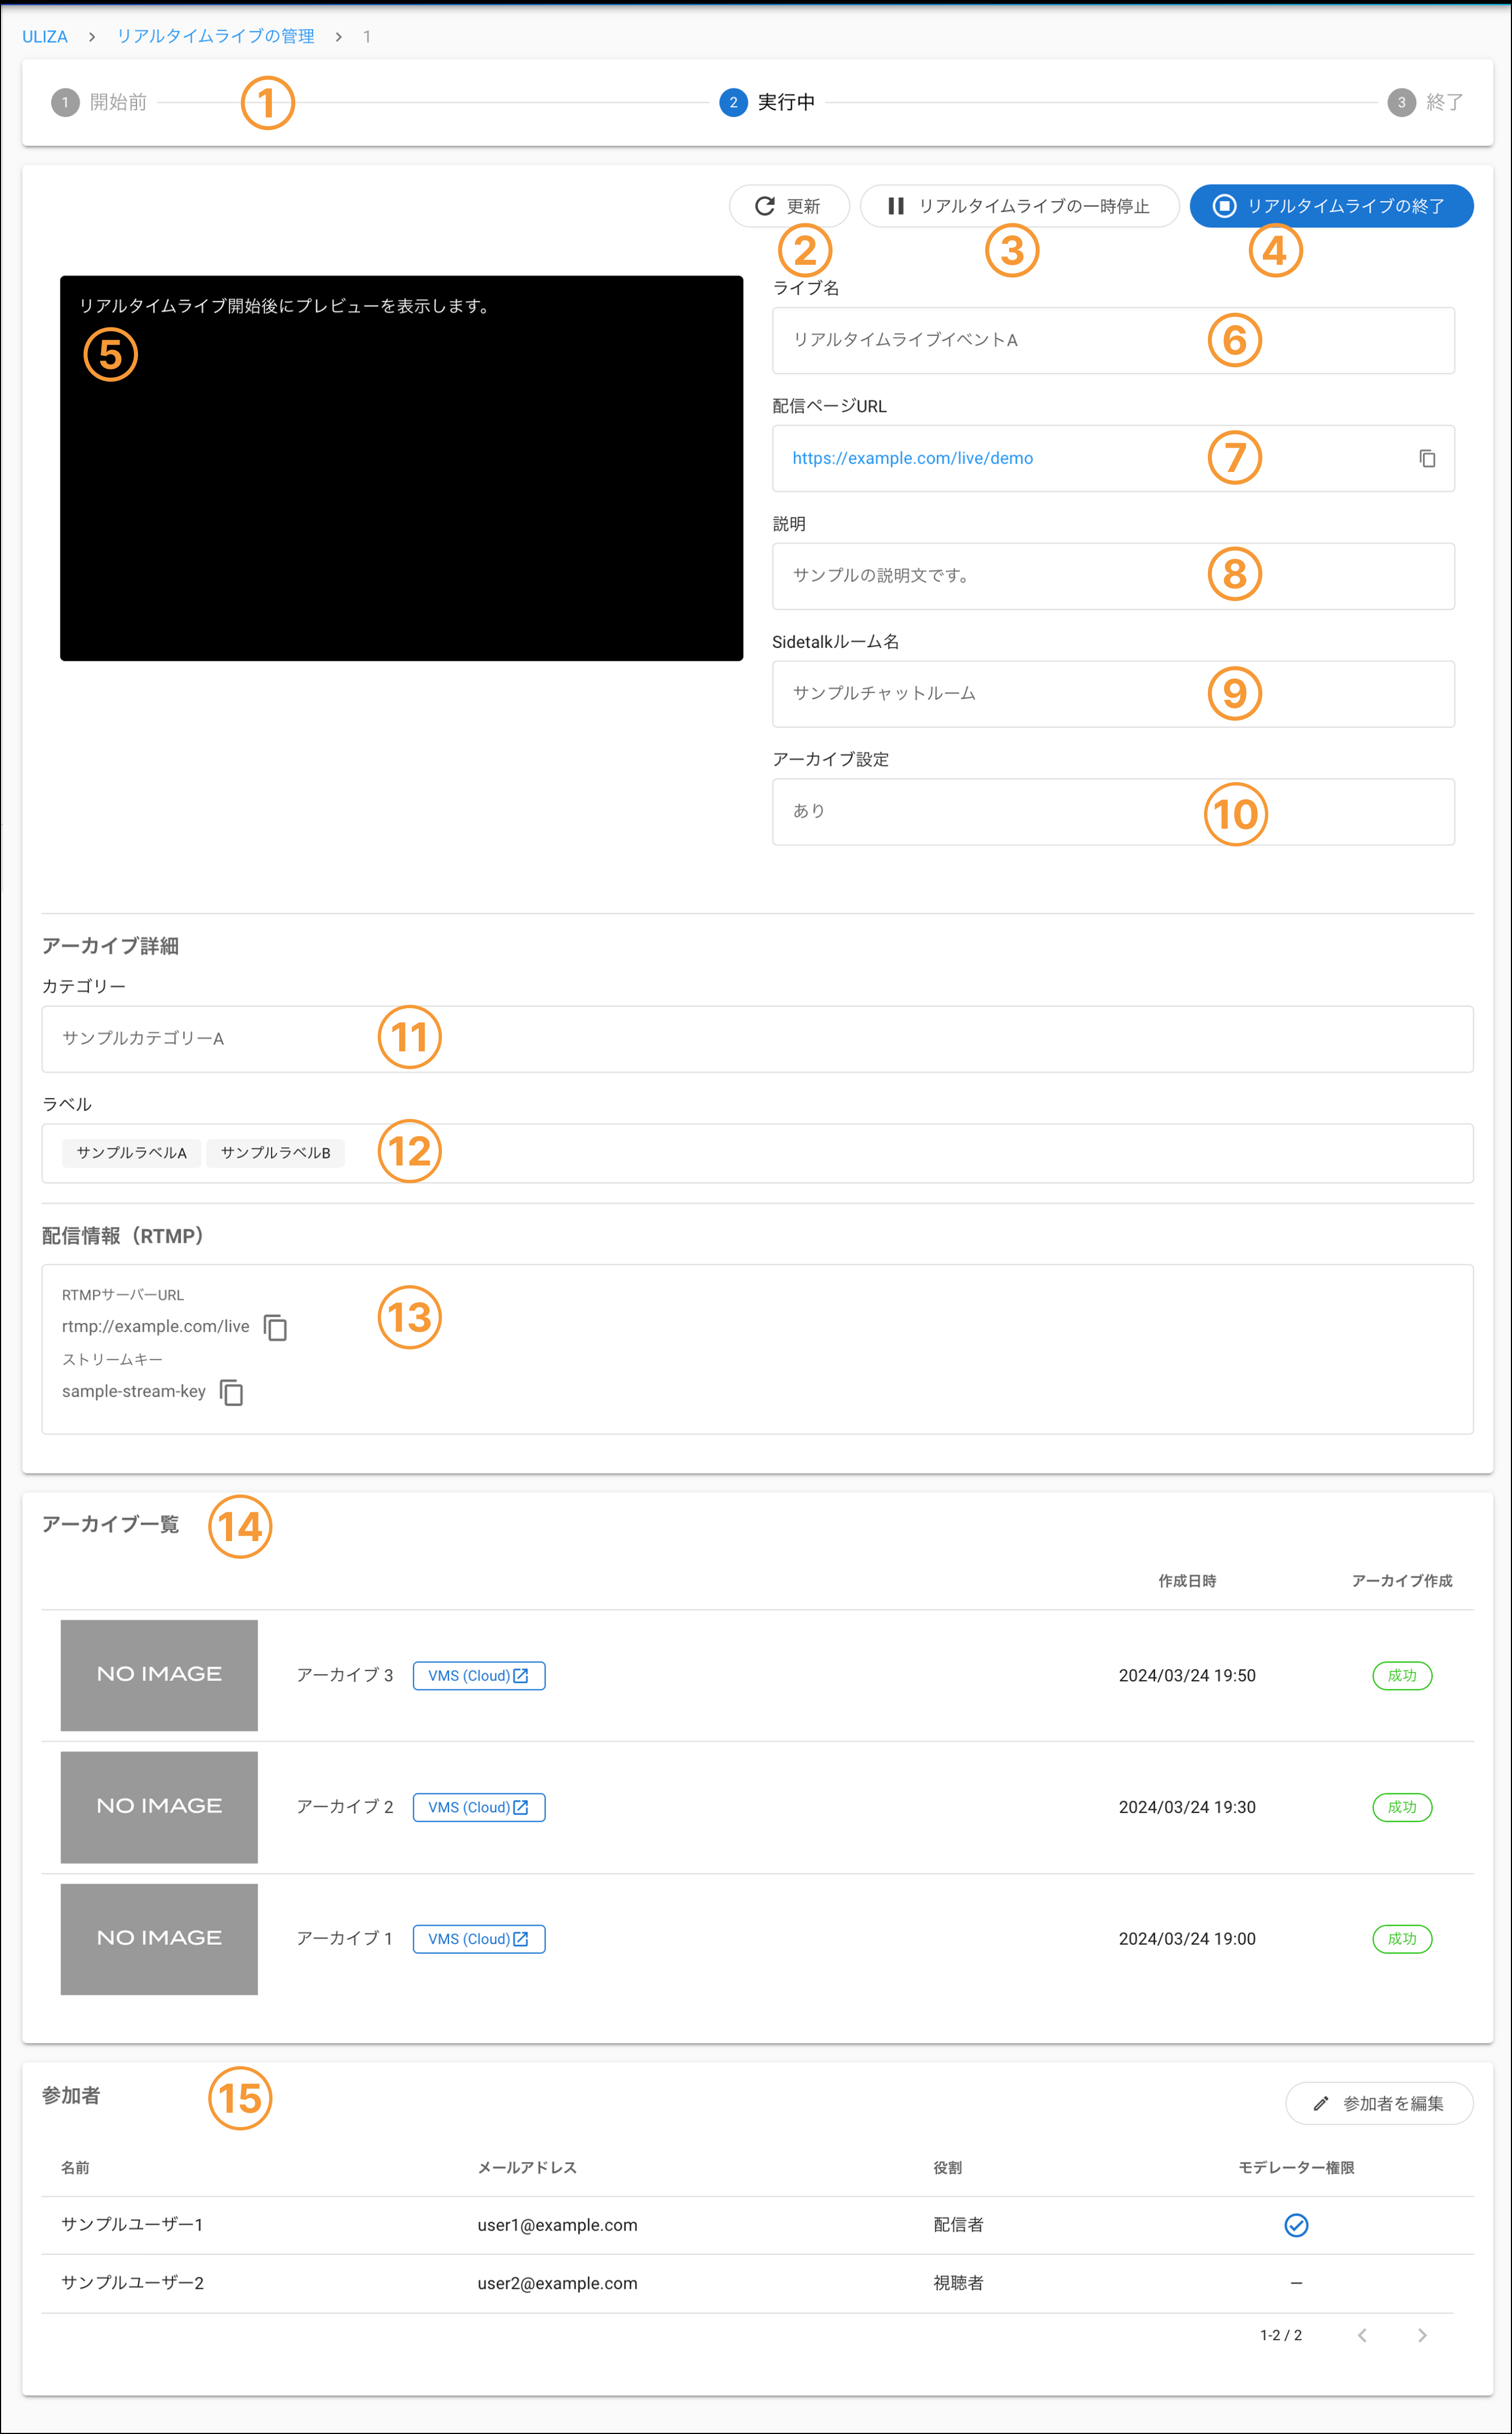This screenshot has height=2434, width=1512.
Task: Go to previous participants page arrow
Action: click(x=1362, y=2335)
